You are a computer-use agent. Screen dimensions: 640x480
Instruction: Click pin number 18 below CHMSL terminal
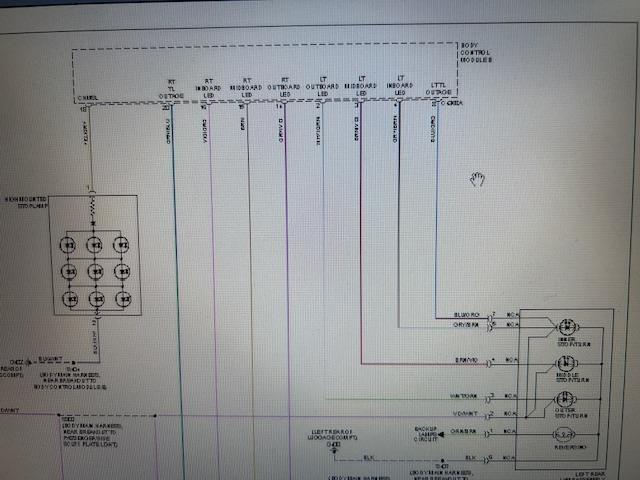pyautogui.click(x=83, y=109)
